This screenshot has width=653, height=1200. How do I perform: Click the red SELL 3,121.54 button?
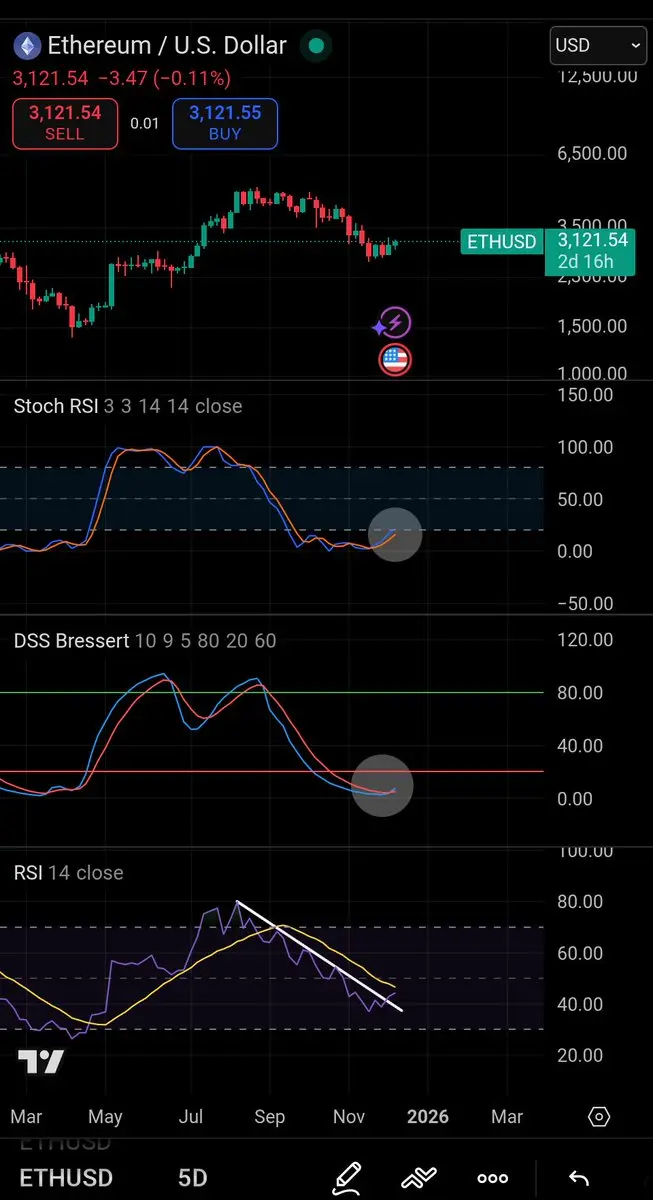point(65,123)
